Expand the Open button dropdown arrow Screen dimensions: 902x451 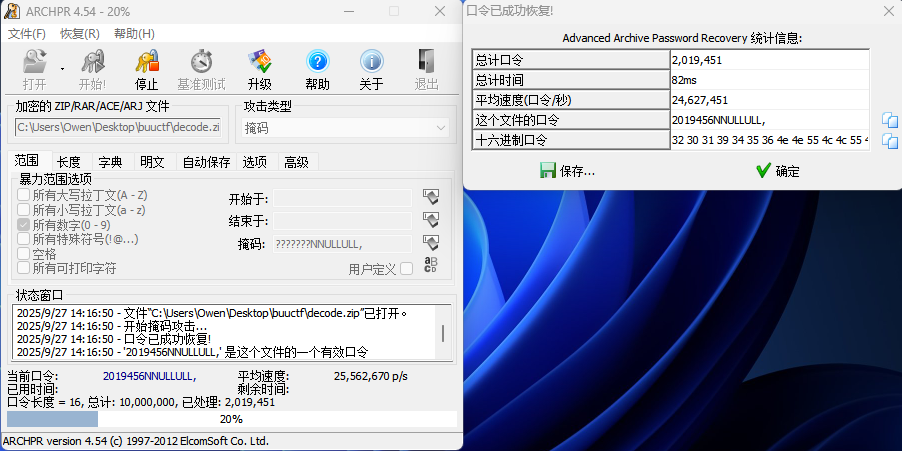tap(62, 69)
